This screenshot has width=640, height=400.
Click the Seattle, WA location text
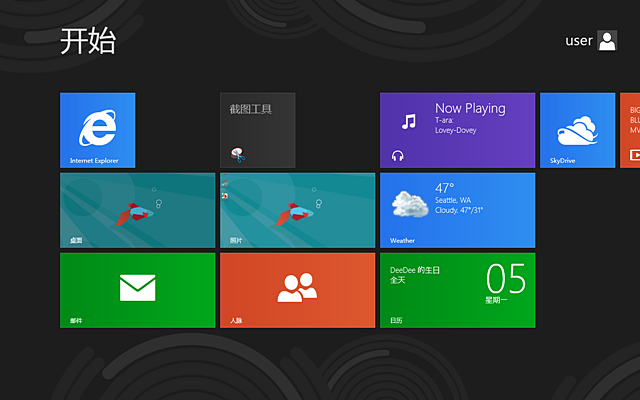[453, 200]
